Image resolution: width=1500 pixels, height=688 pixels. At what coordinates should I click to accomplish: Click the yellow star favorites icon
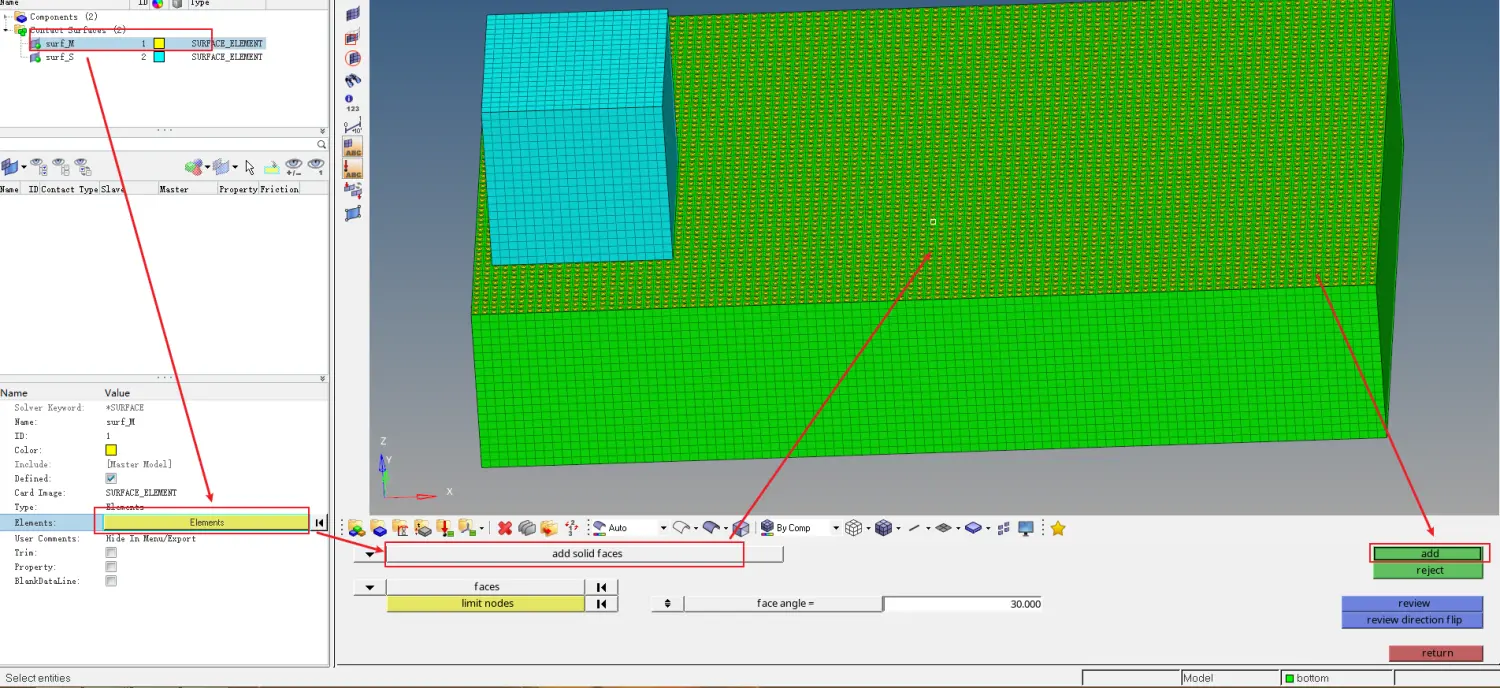click(x=1057, y=528)
